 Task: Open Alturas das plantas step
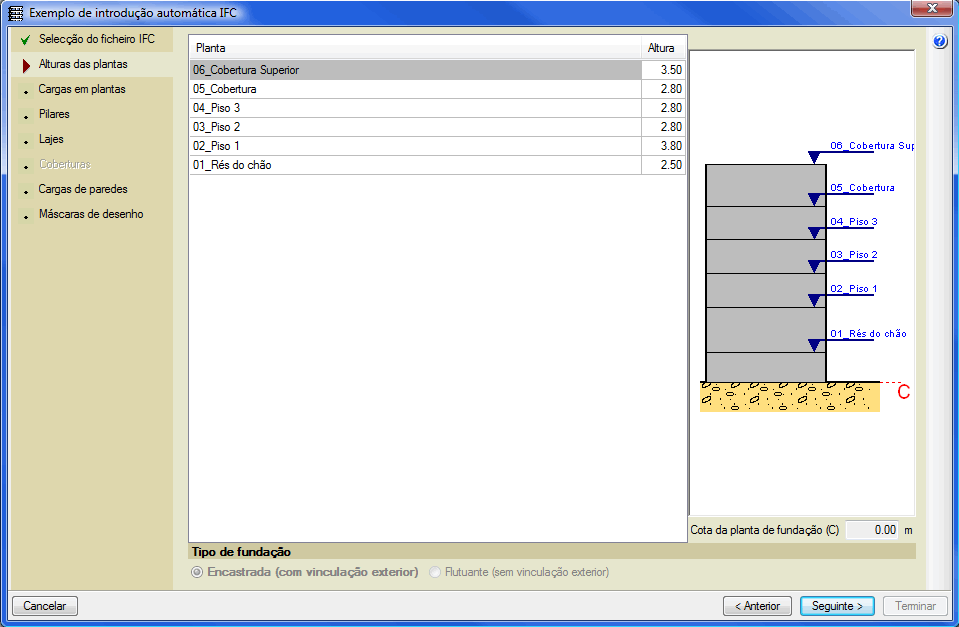pos(83,64)
